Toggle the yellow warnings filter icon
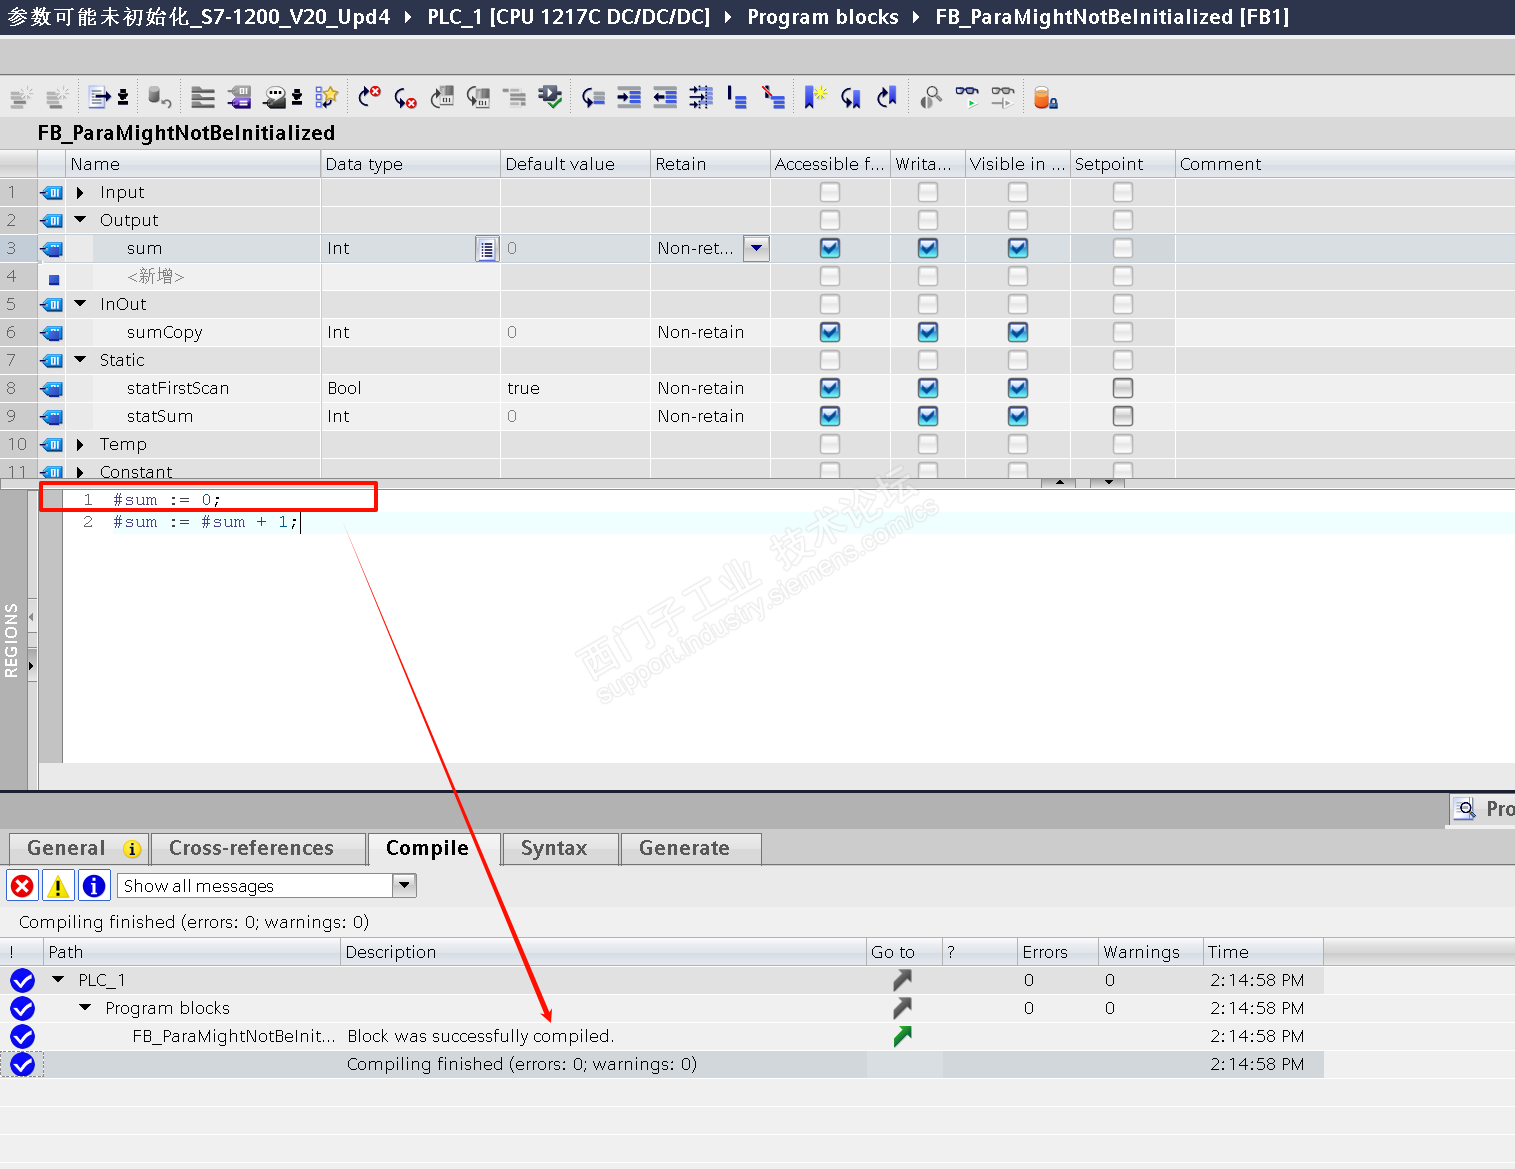The image size is (1515, 1169). coord(58,886)
